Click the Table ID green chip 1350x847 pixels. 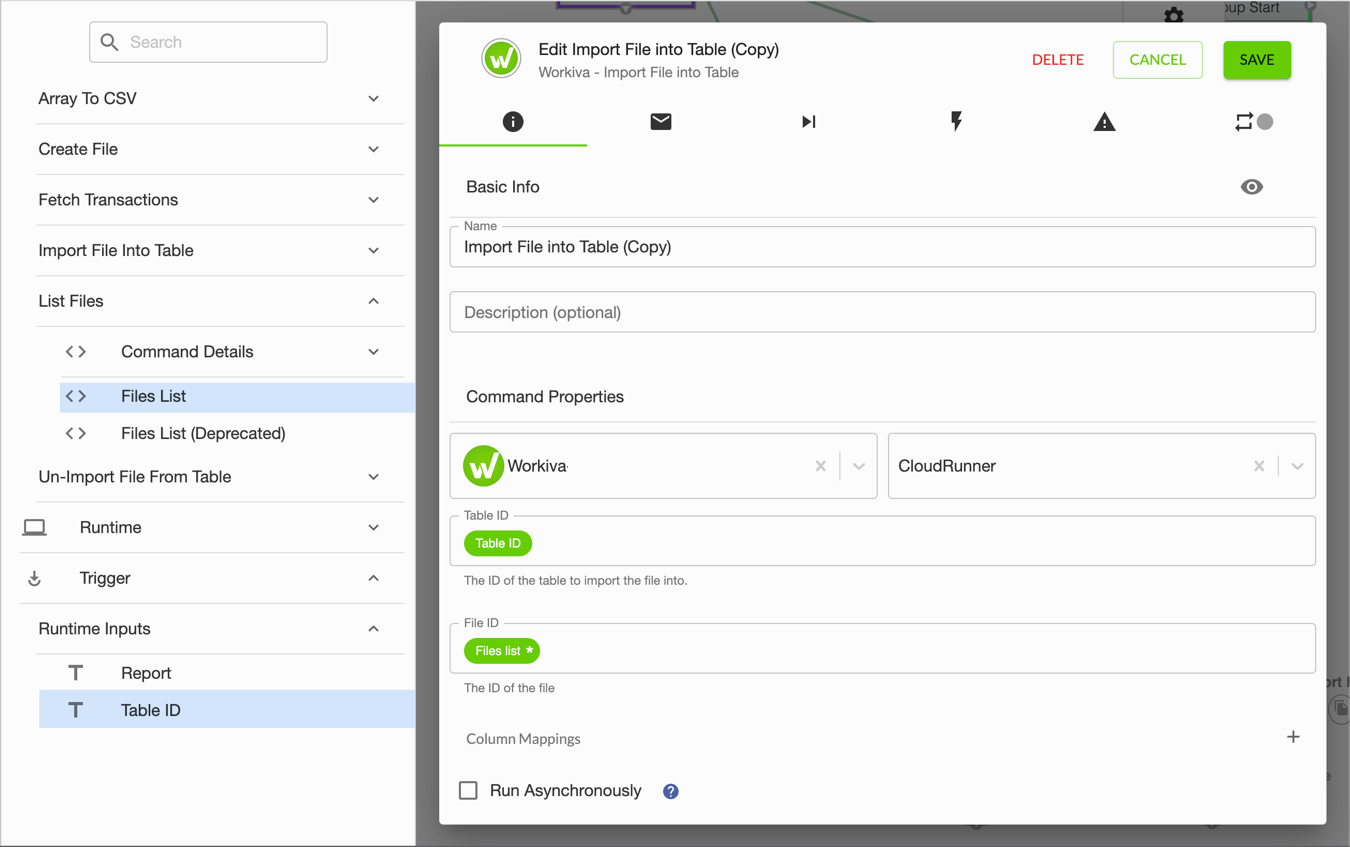click(x=498, y=543)
